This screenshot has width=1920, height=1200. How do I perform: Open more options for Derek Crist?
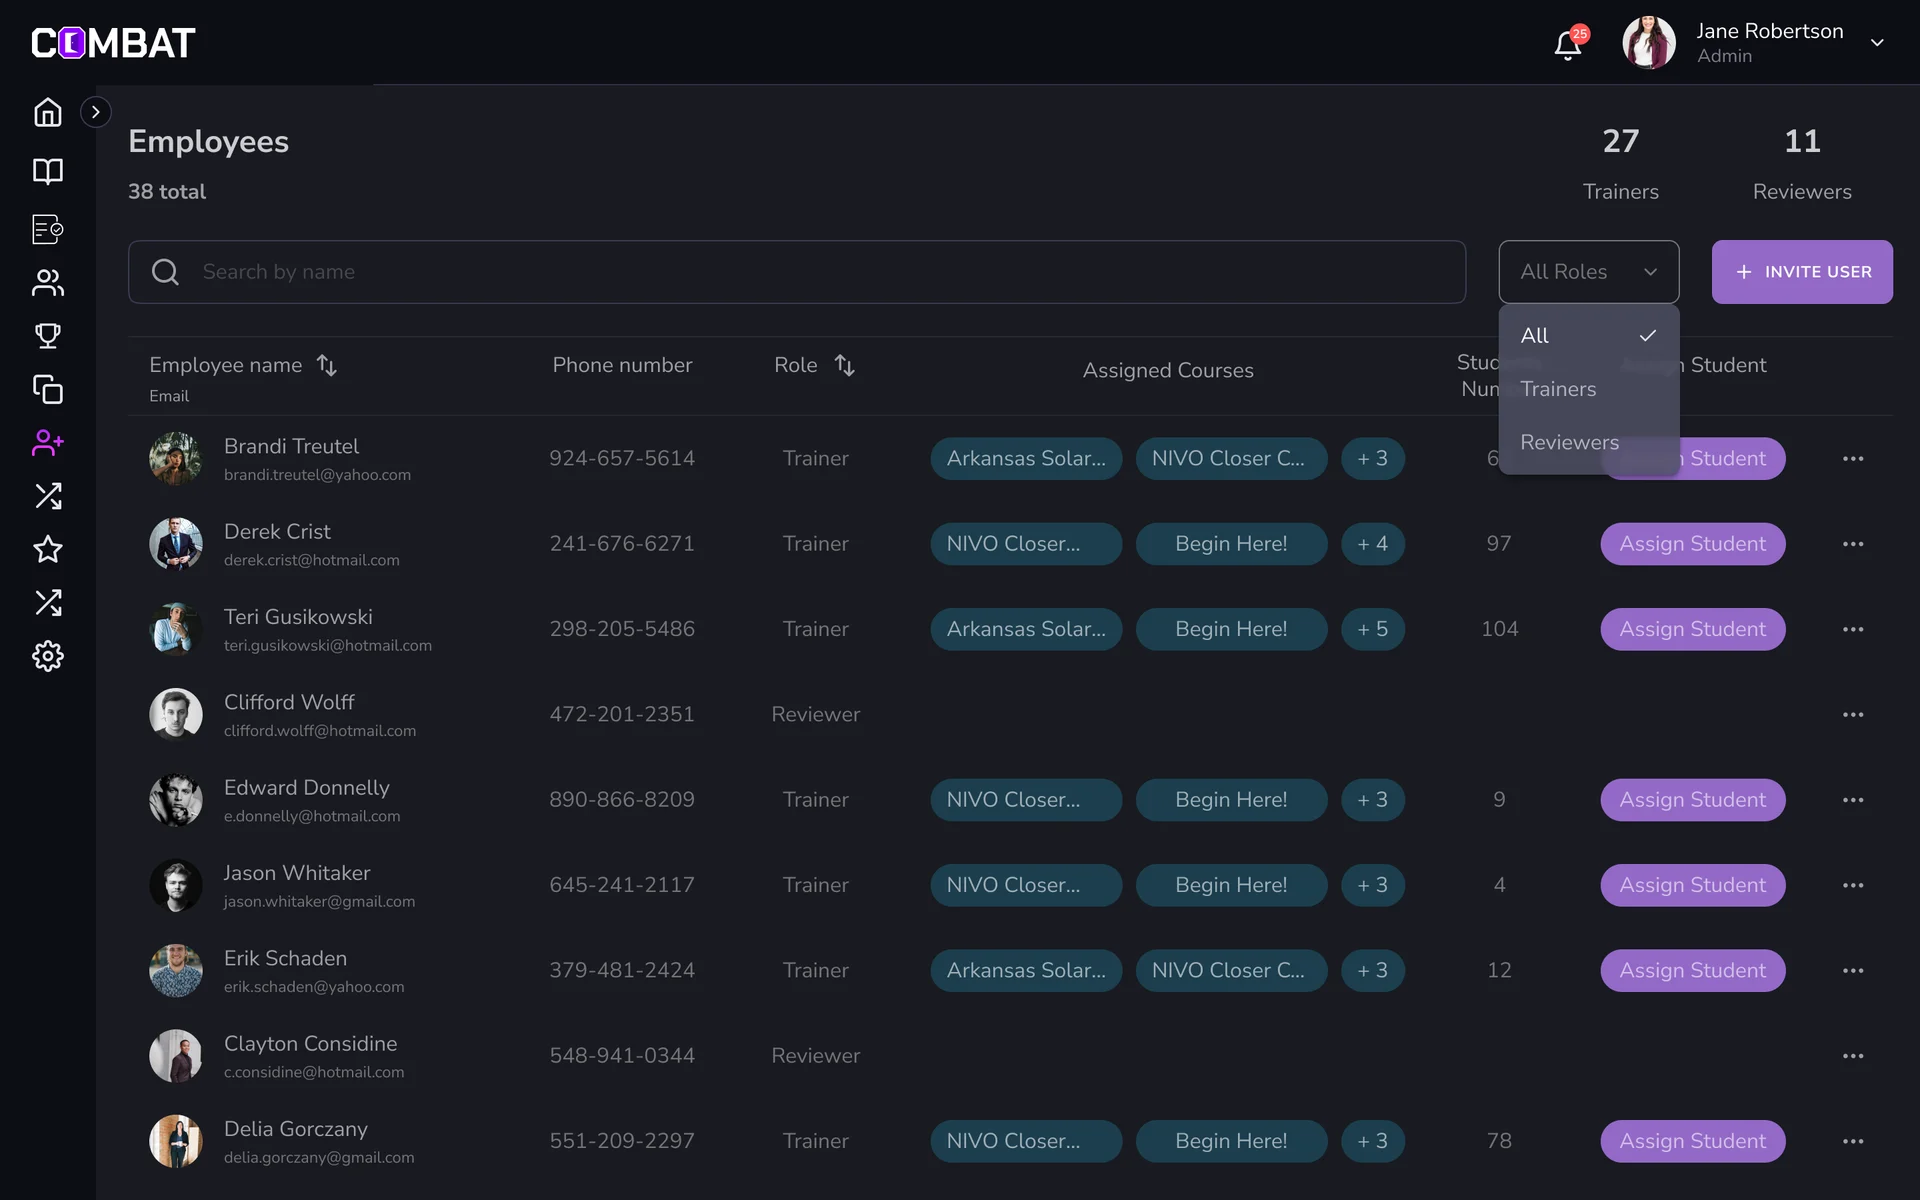(1853, 544)
